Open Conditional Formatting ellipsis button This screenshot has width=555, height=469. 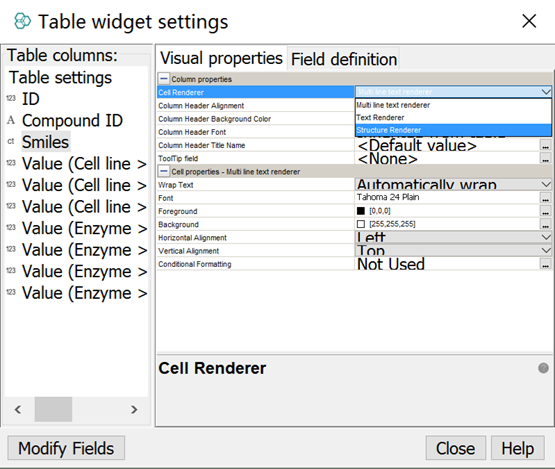click(545, 264)
